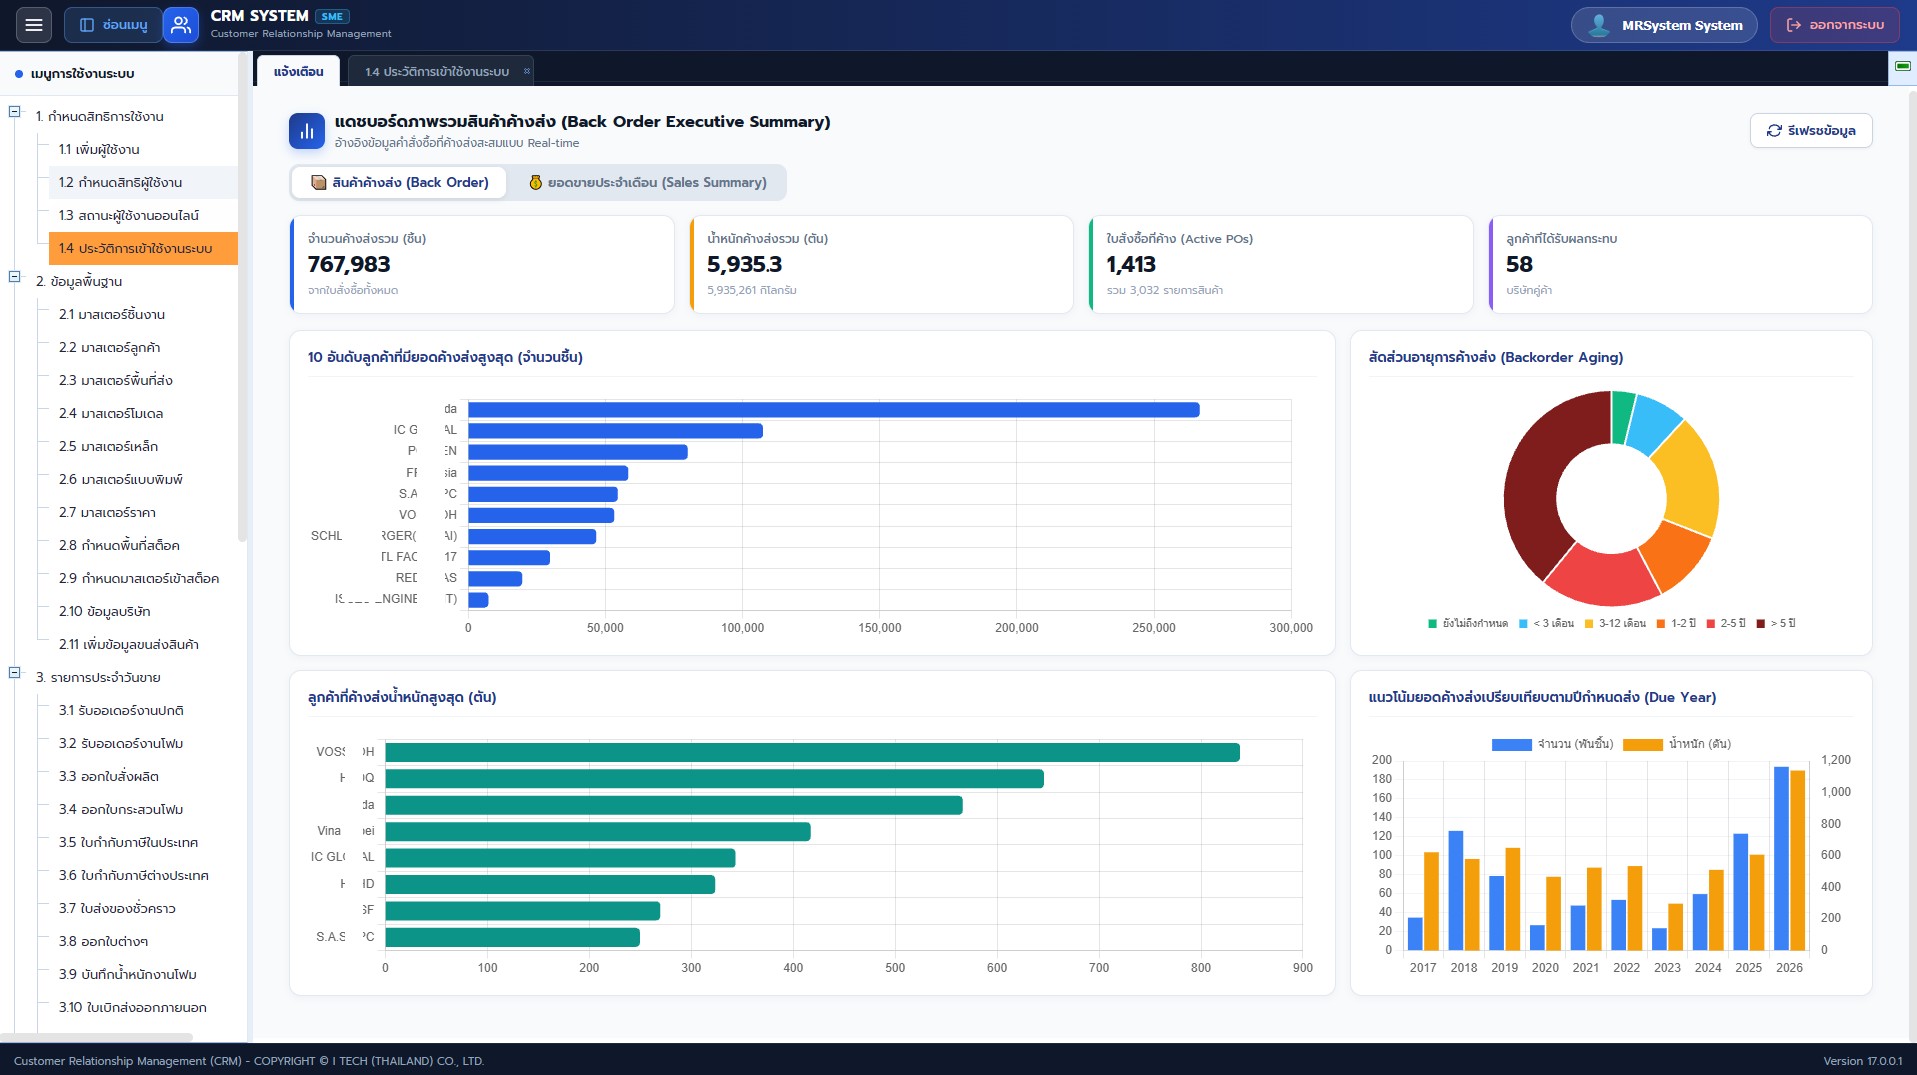Switch to ยอดขายประจำเดือน (Sales Summary) tab
The image size is (1917, 1075).
click(x=647, y=182)
